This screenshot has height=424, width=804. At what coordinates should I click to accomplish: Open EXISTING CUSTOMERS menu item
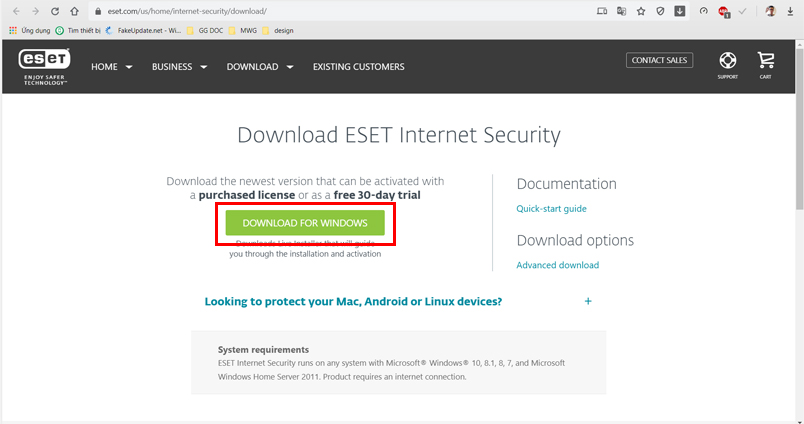(358, 67)
